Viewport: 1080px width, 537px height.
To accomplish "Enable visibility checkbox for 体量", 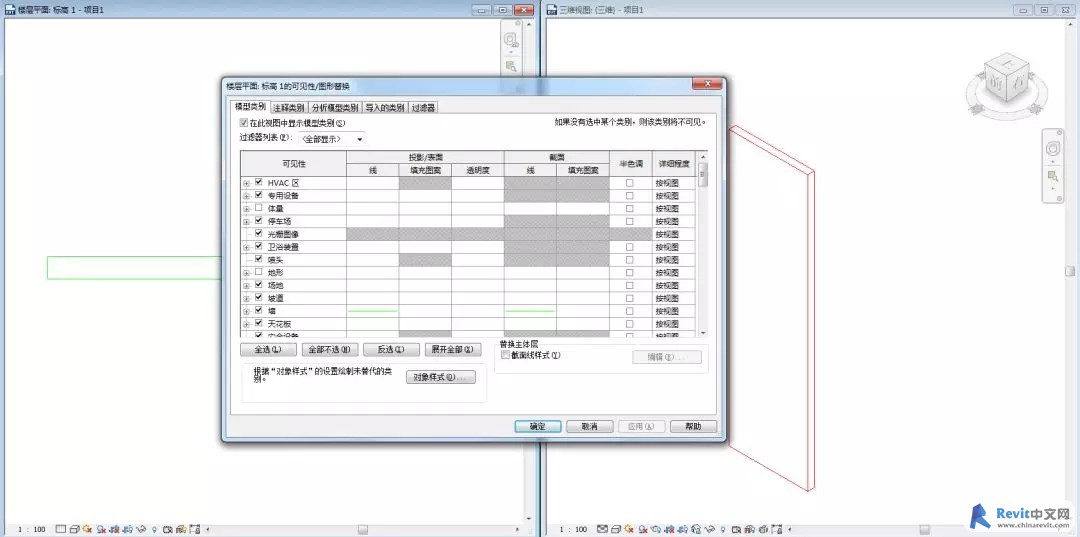I will coord(259,208).
